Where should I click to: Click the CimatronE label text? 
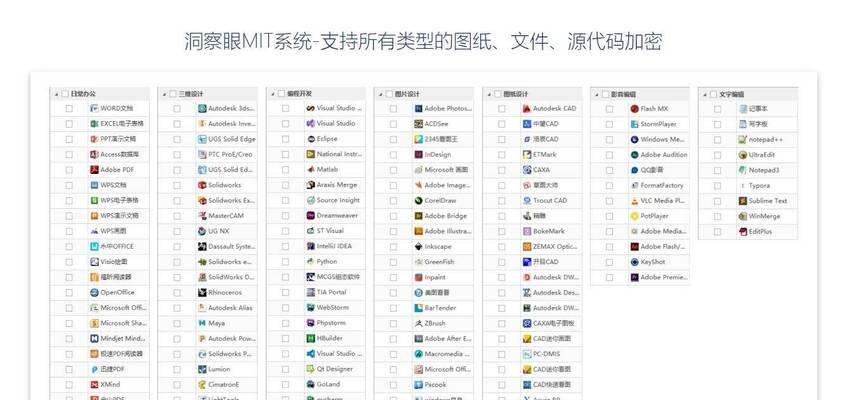point(224,385)
